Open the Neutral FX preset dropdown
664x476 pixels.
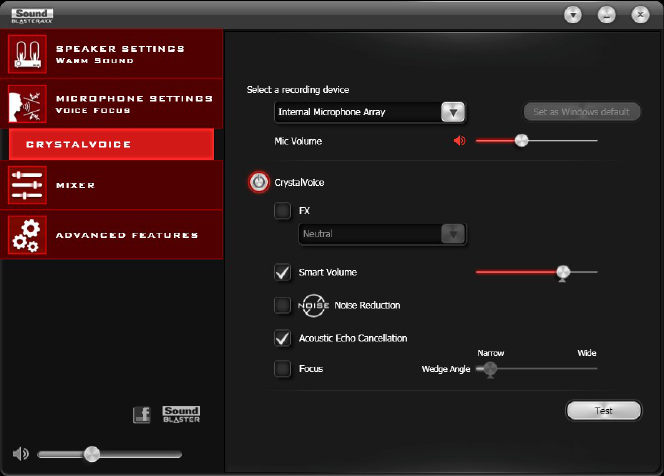(382, 234)
